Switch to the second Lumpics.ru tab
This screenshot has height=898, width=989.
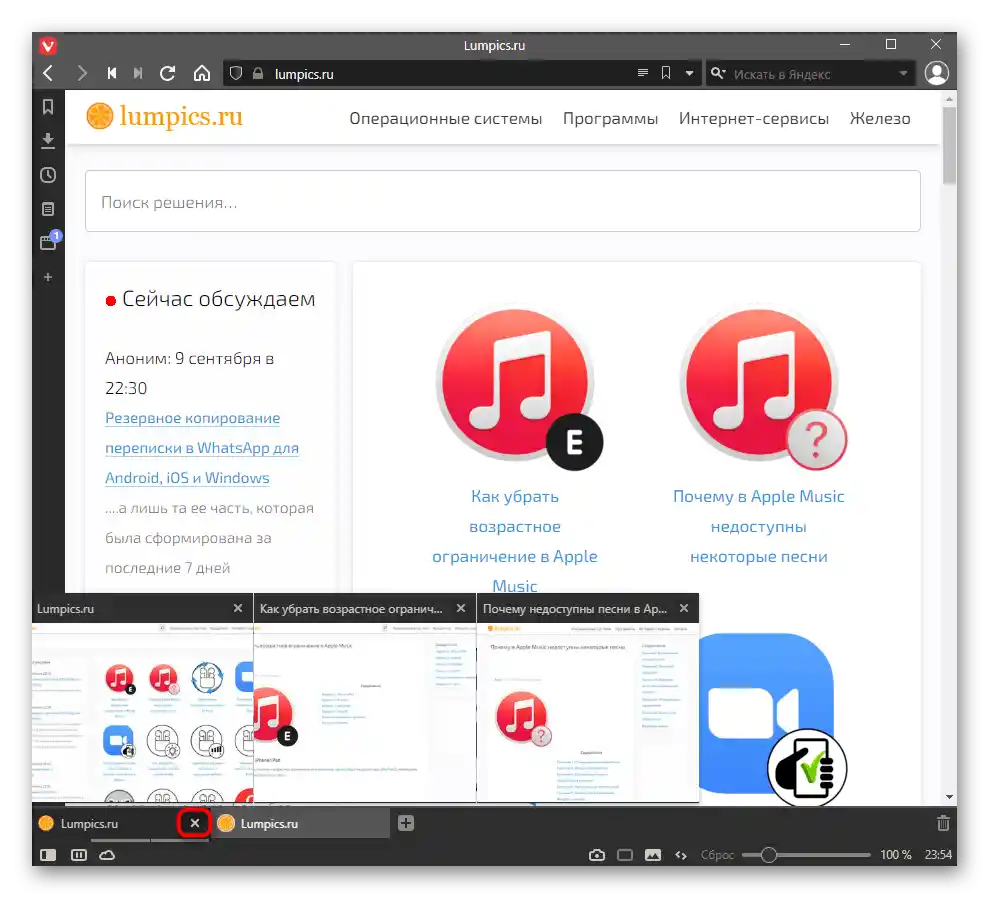point(300,824)
